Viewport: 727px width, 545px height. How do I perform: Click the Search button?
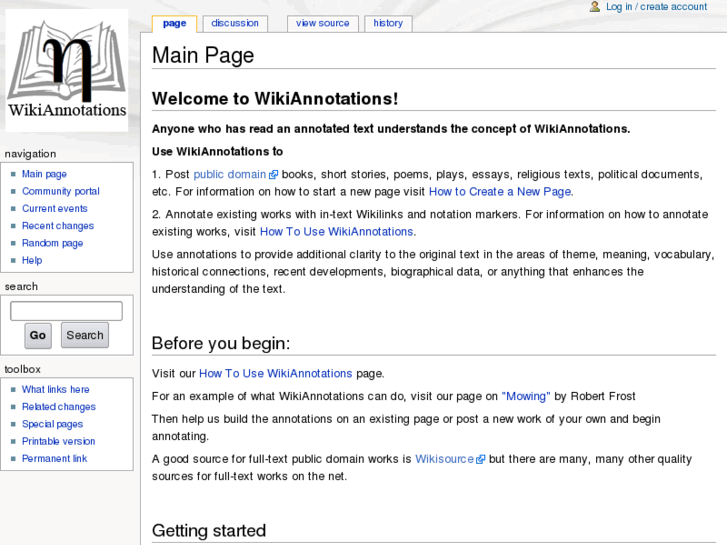(x=85, y=335)
